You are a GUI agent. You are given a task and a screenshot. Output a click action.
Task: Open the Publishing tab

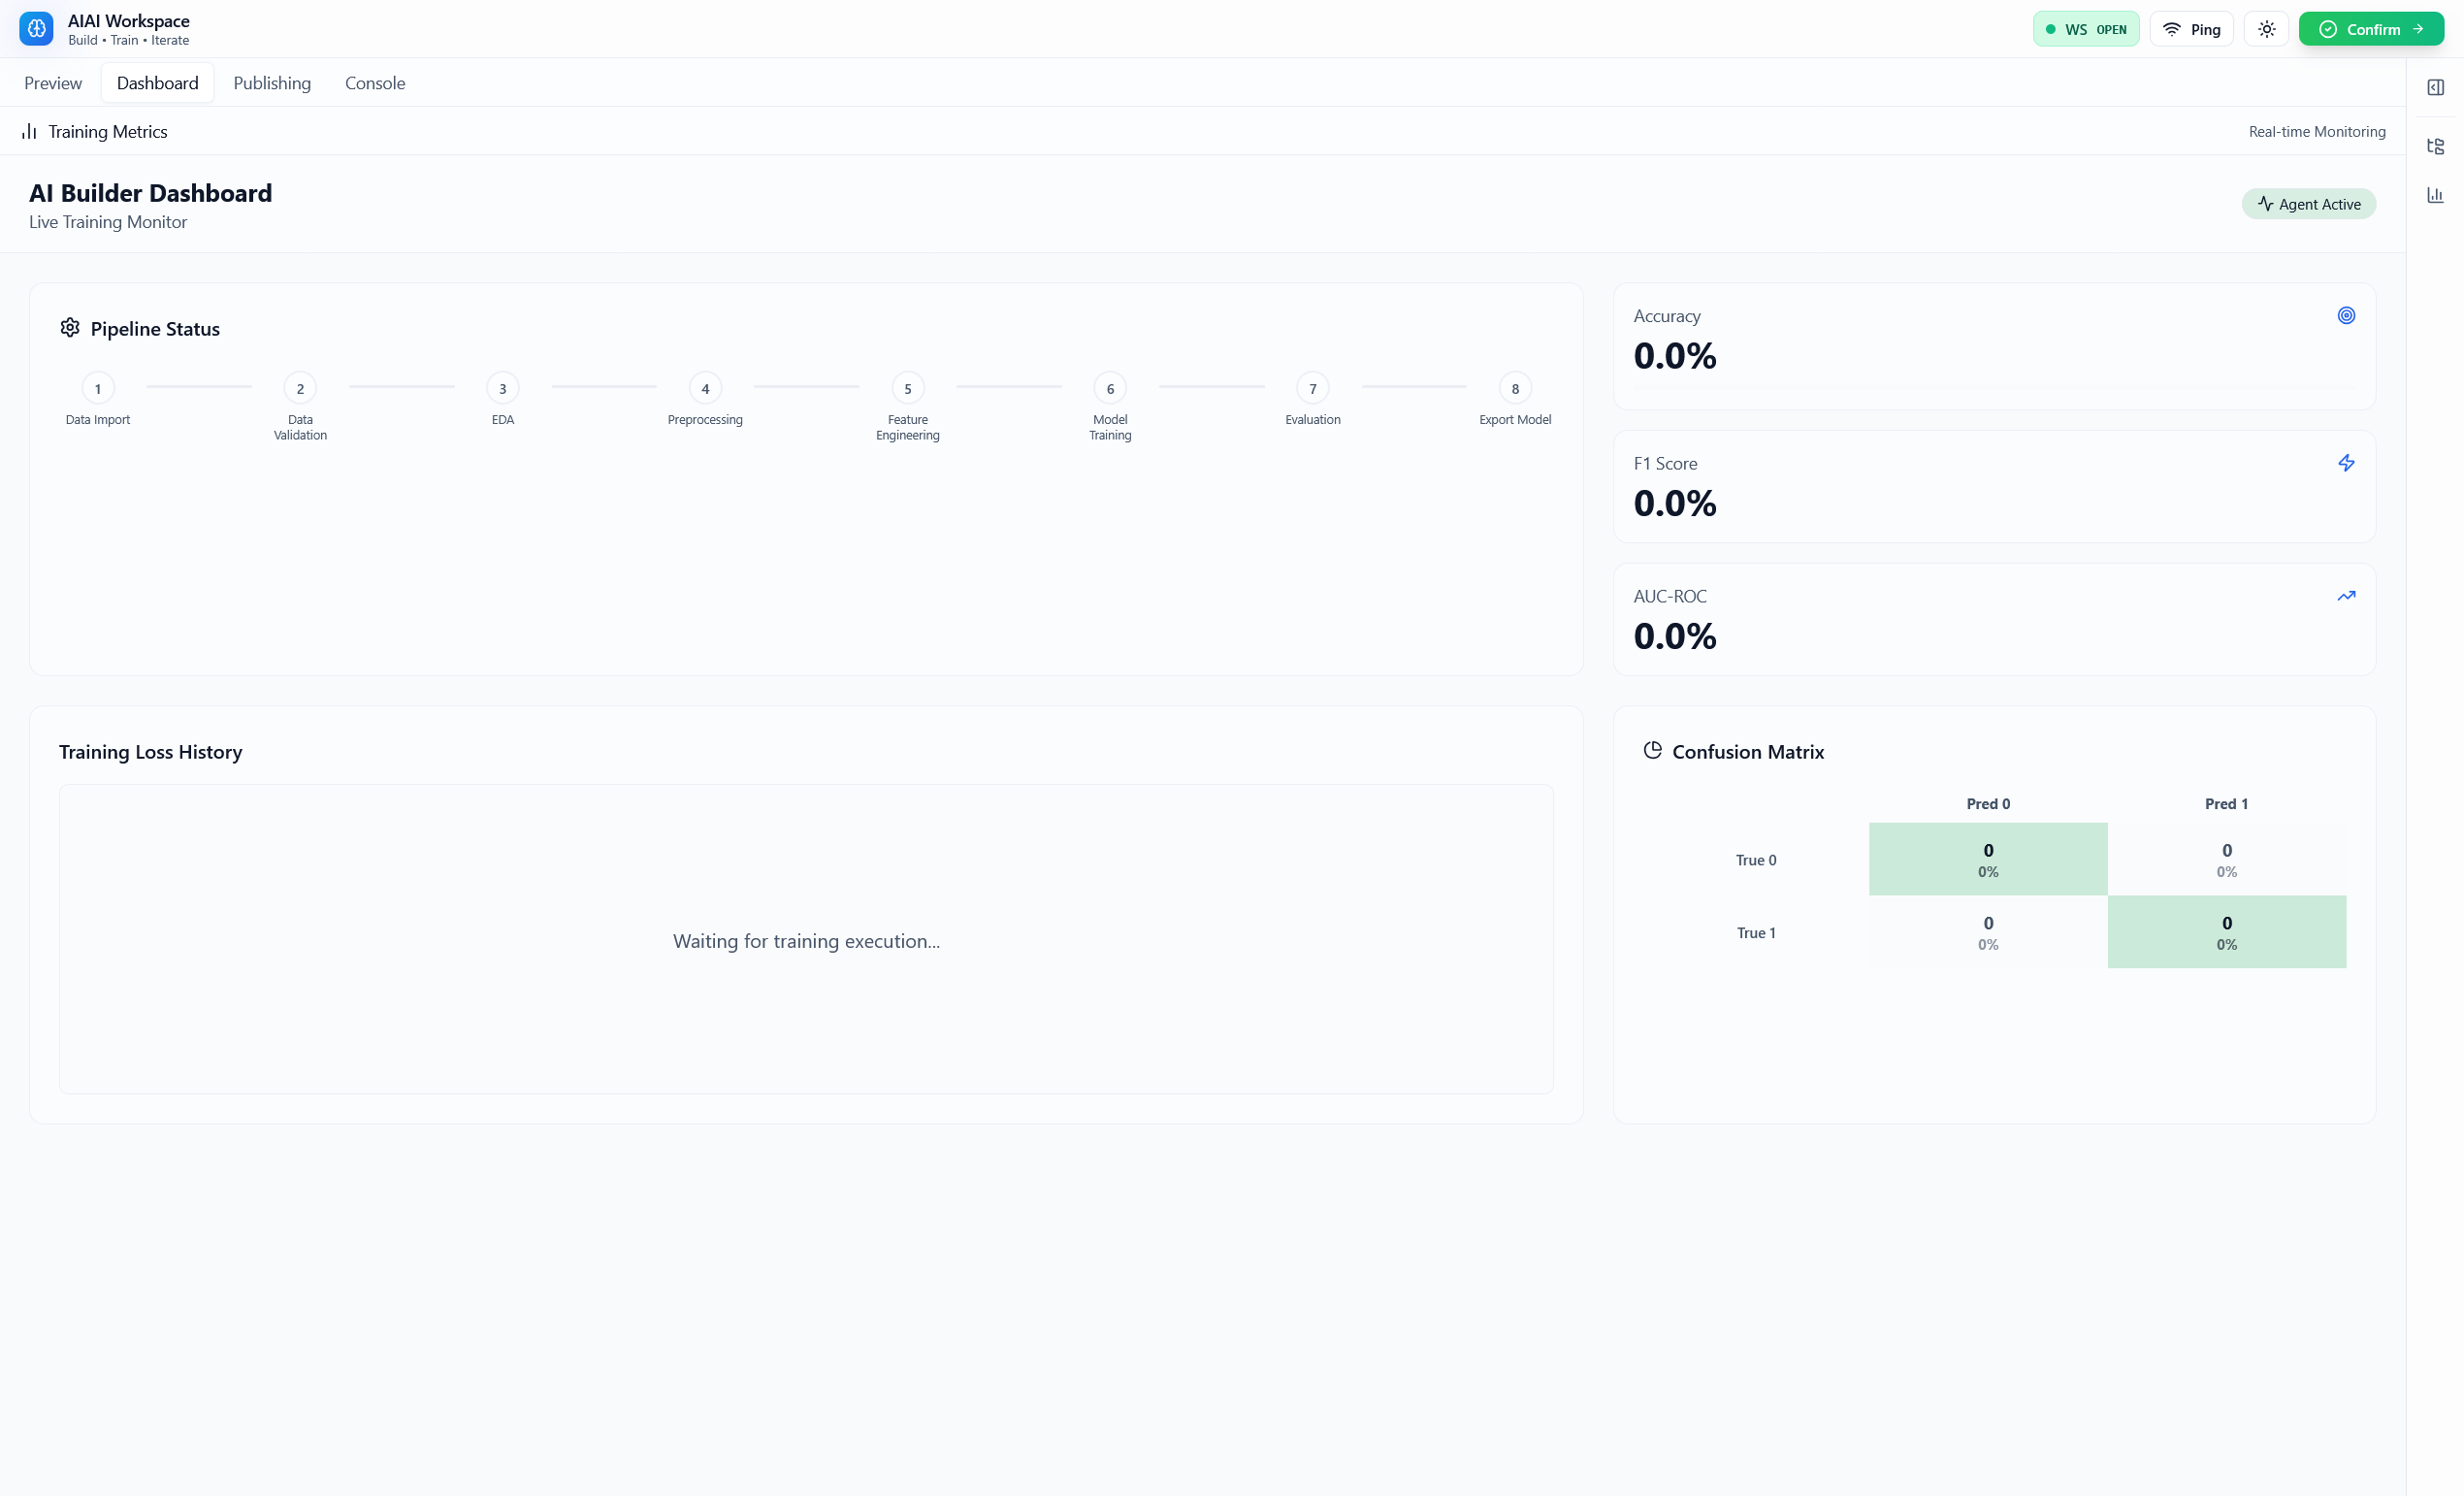(x=272, y=83)
